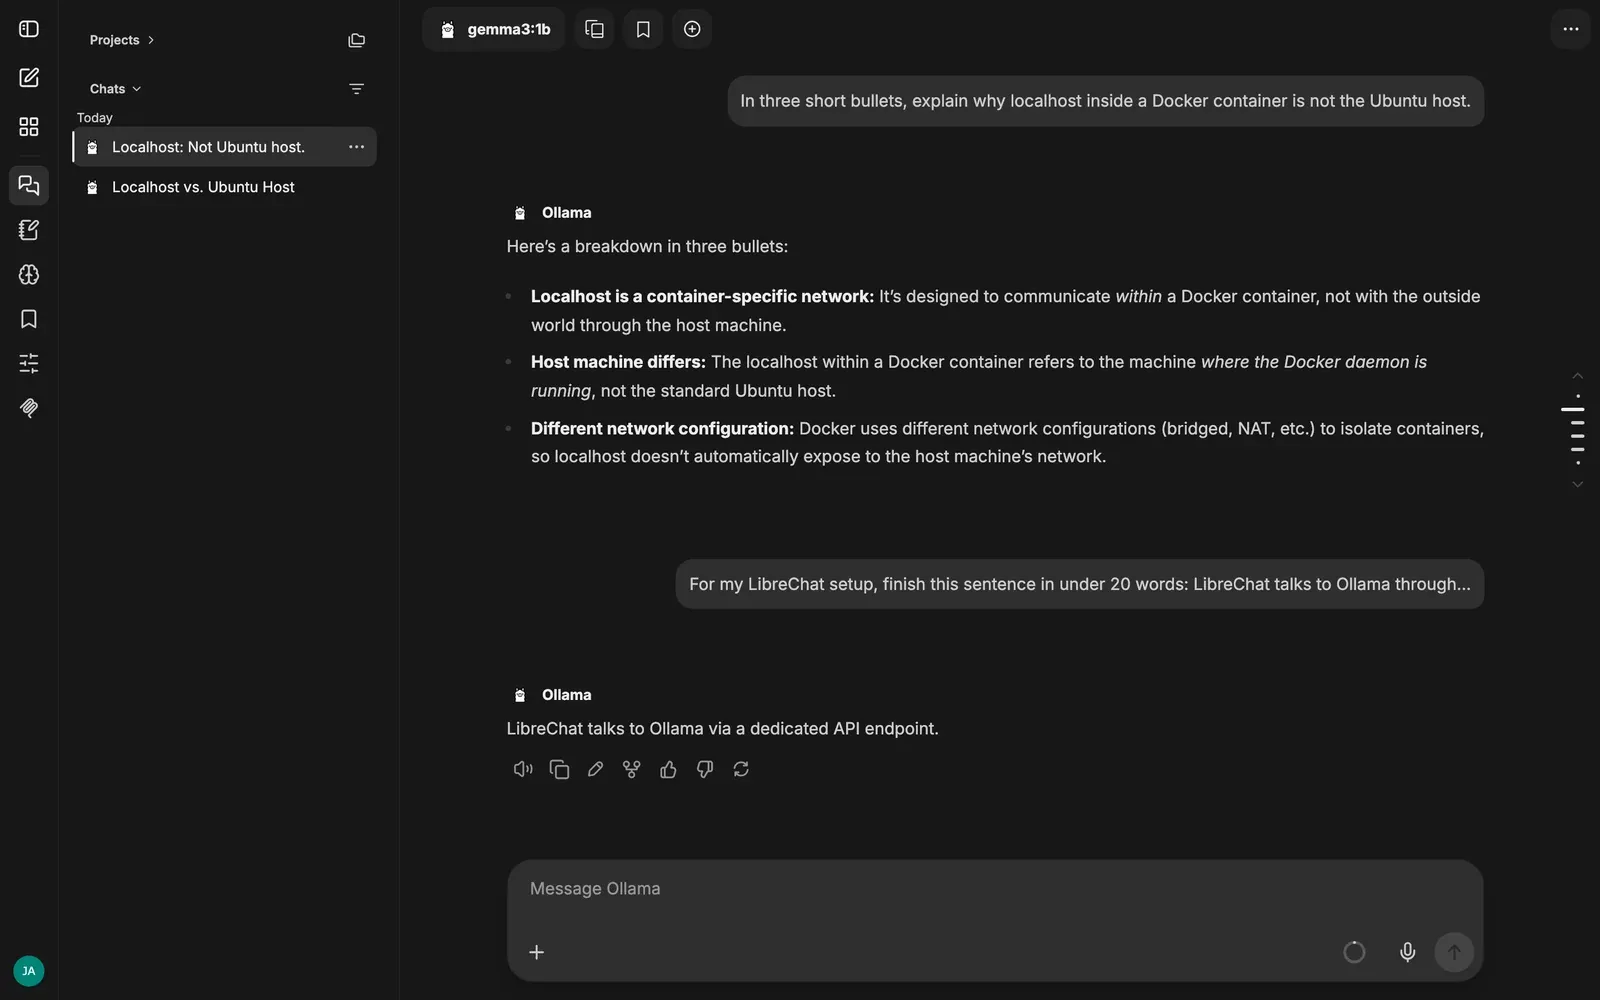1600x1000 pixels.
Task: Give thumbs down to last response
Action: (x=705, y=769)
